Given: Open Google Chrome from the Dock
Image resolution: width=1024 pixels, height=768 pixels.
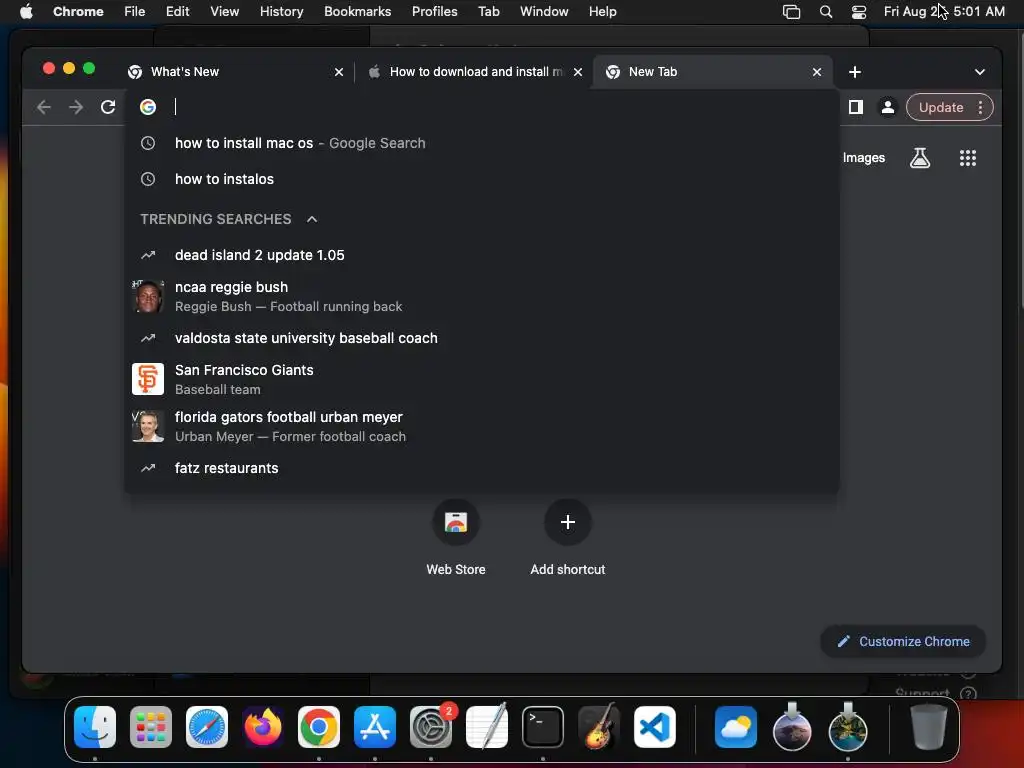Looking at the screenshot, I should 319,727.
